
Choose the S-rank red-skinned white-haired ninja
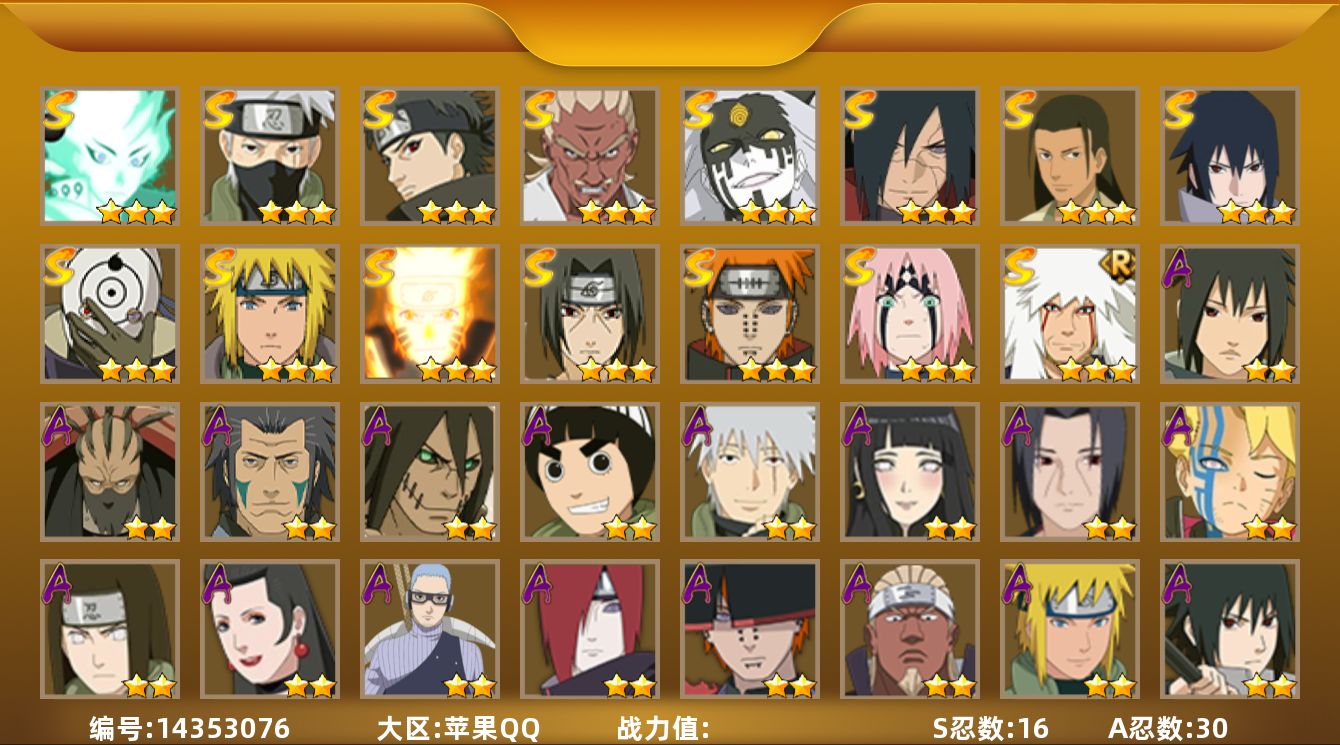(590, 156)
